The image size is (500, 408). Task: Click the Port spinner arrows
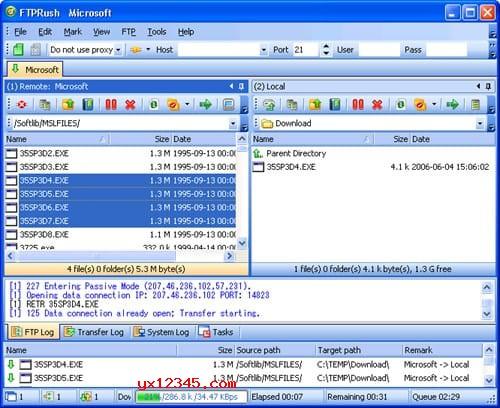tap(326, 50)
